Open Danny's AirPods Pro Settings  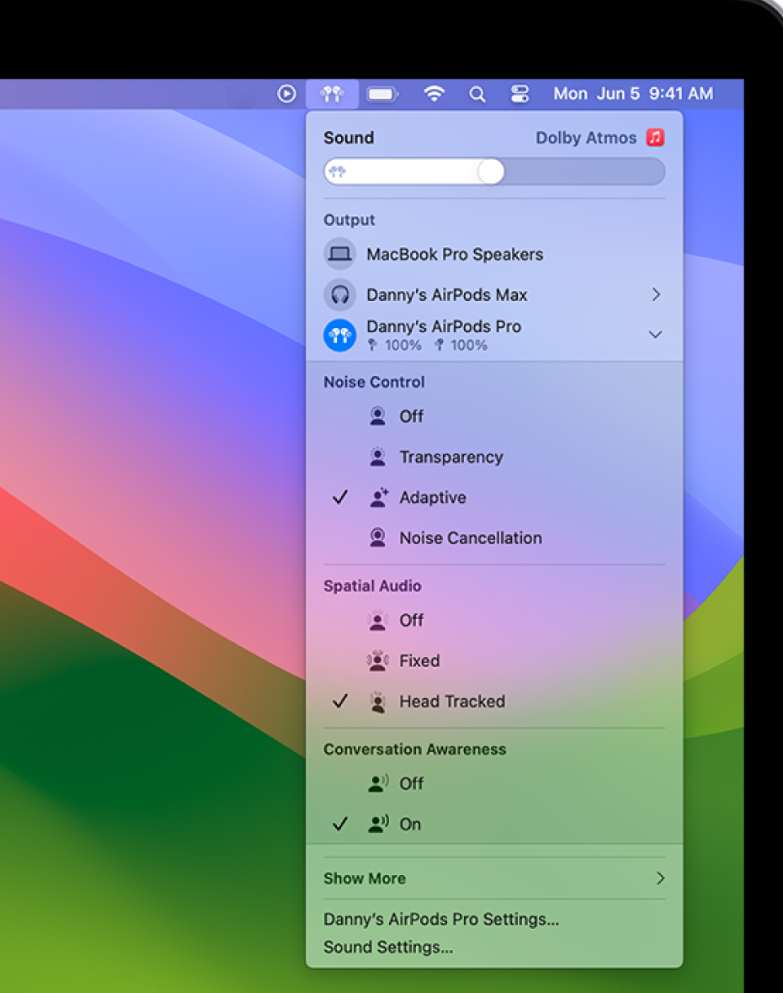pyautogui.click(x=441, y=920)
